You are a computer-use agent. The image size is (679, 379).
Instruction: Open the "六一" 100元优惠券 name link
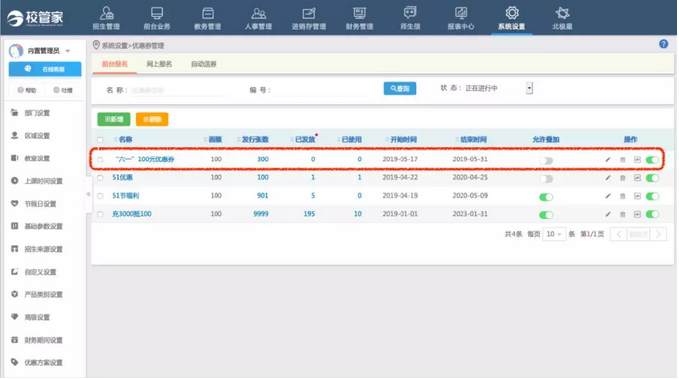click(145, 159)
